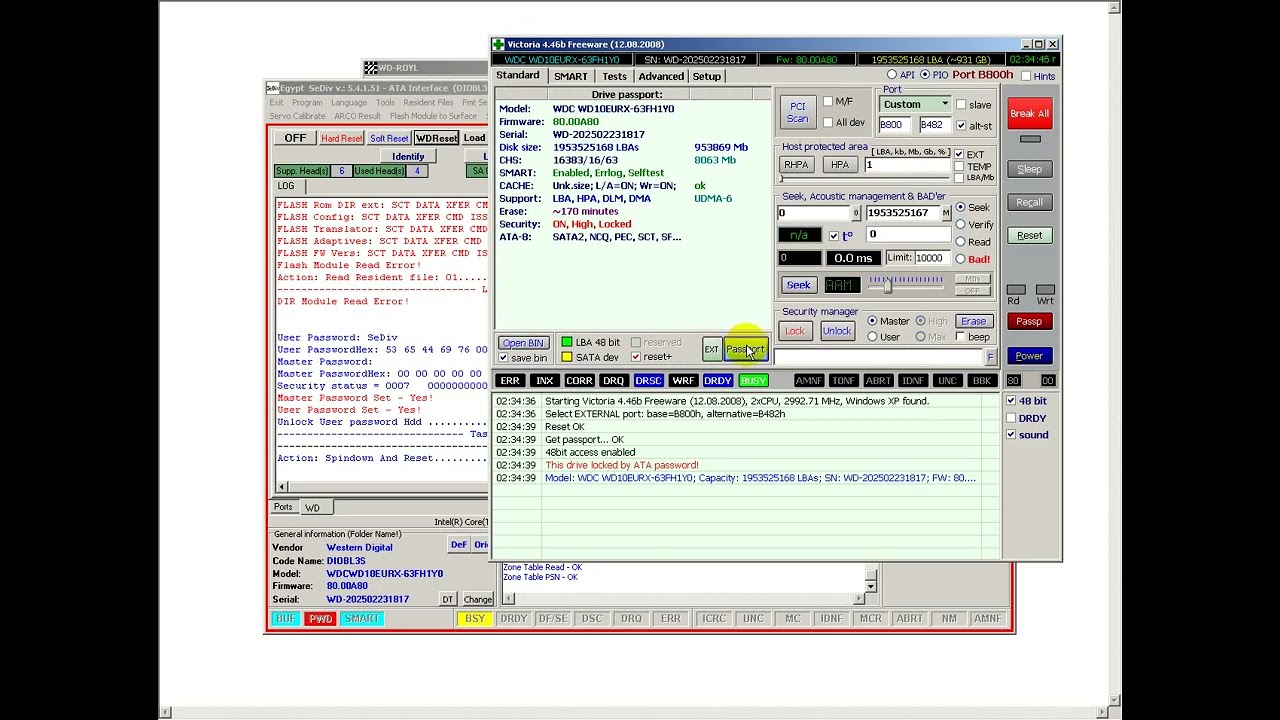The height and width of the screenshot is (720, 1280).
Task: Toggle the reset+ checkbox
Action: coord(636,357)
